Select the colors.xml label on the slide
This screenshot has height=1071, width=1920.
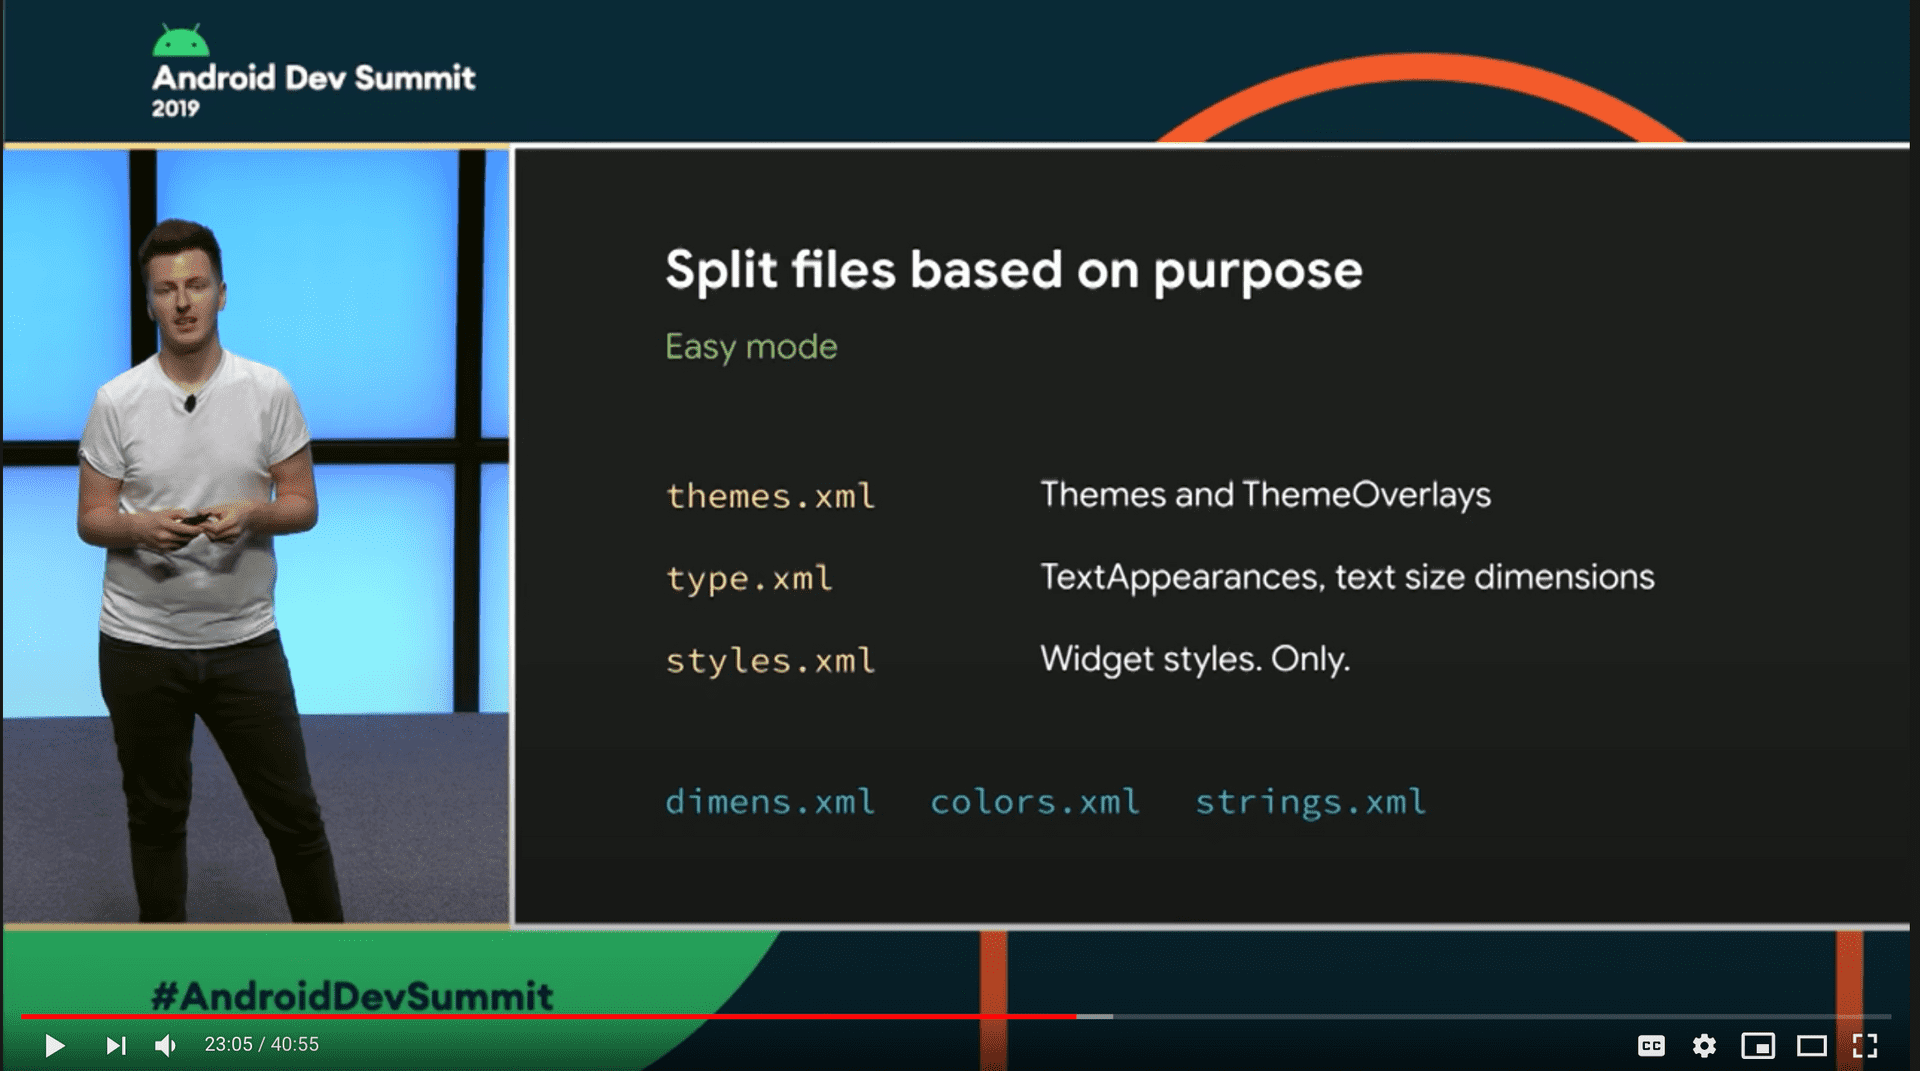[1034, 801]
